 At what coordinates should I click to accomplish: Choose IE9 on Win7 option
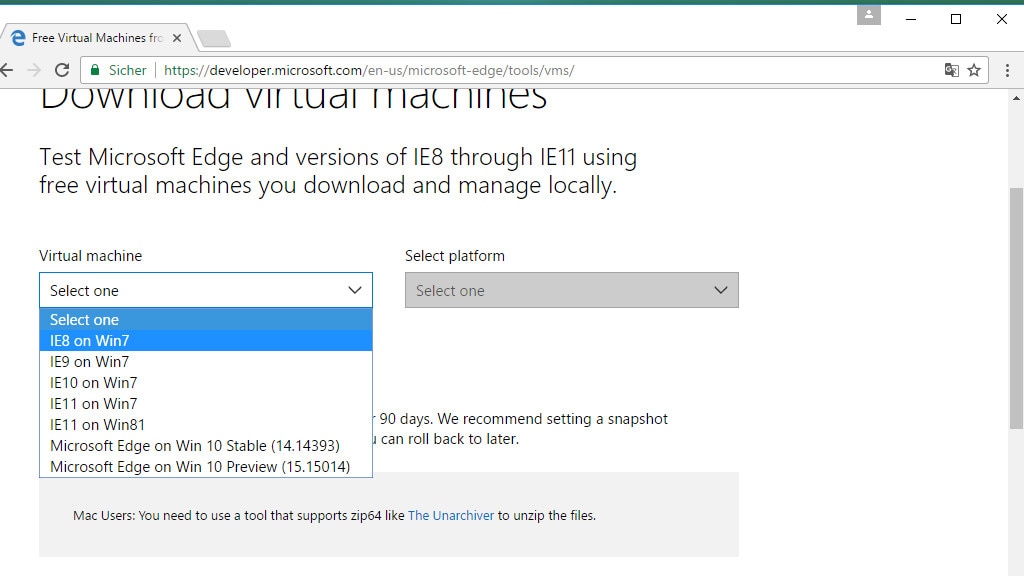[90, 362]
